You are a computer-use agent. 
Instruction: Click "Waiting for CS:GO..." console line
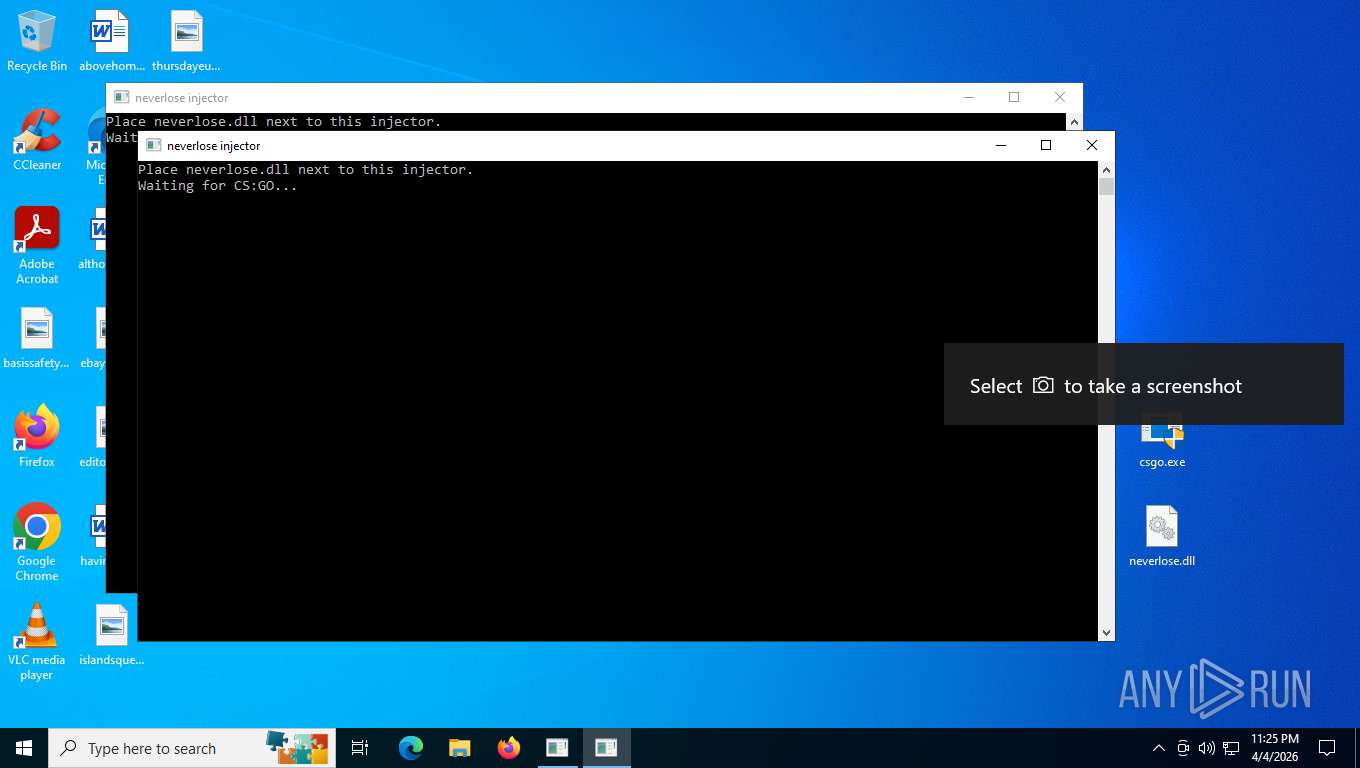pyautogui.click(x=218, y=185)
